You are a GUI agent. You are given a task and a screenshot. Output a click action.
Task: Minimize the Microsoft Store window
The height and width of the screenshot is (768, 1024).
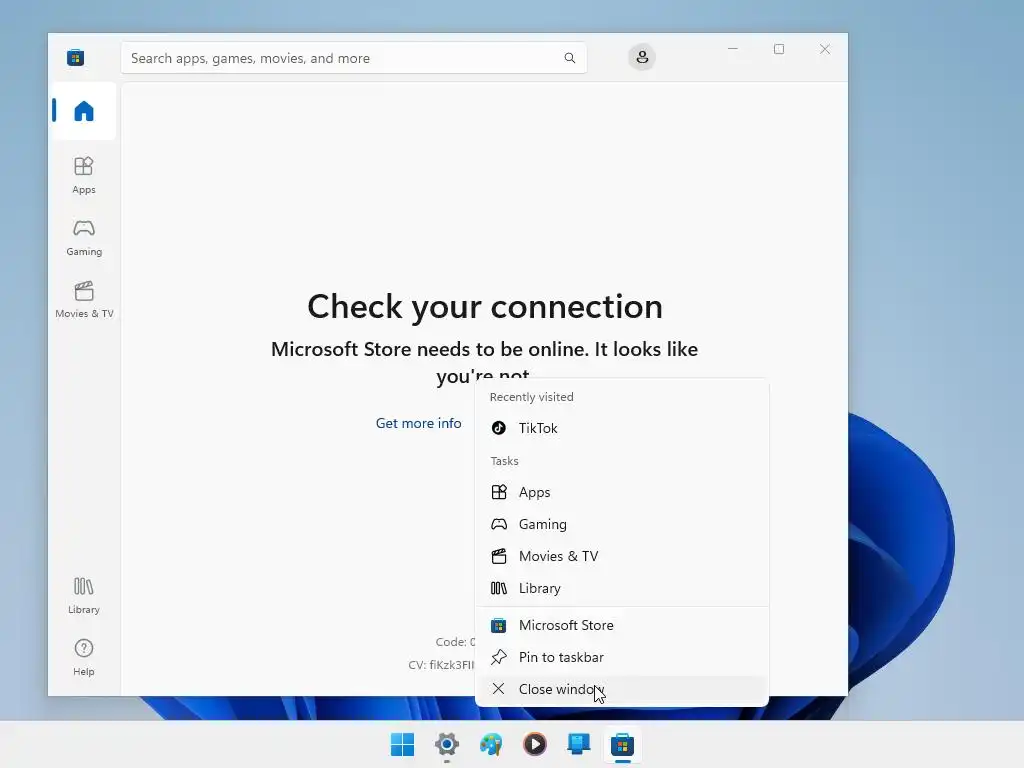(733, 49)
